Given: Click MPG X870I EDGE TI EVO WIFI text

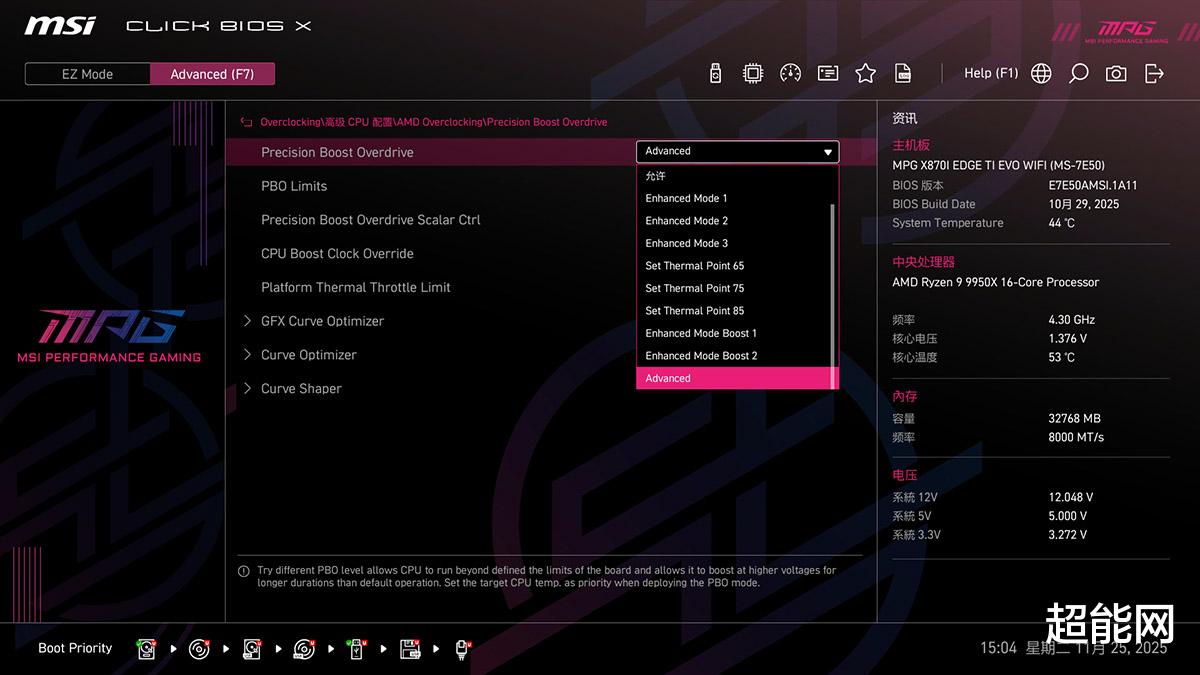Looking at the screenshot, I should [998, 165].
